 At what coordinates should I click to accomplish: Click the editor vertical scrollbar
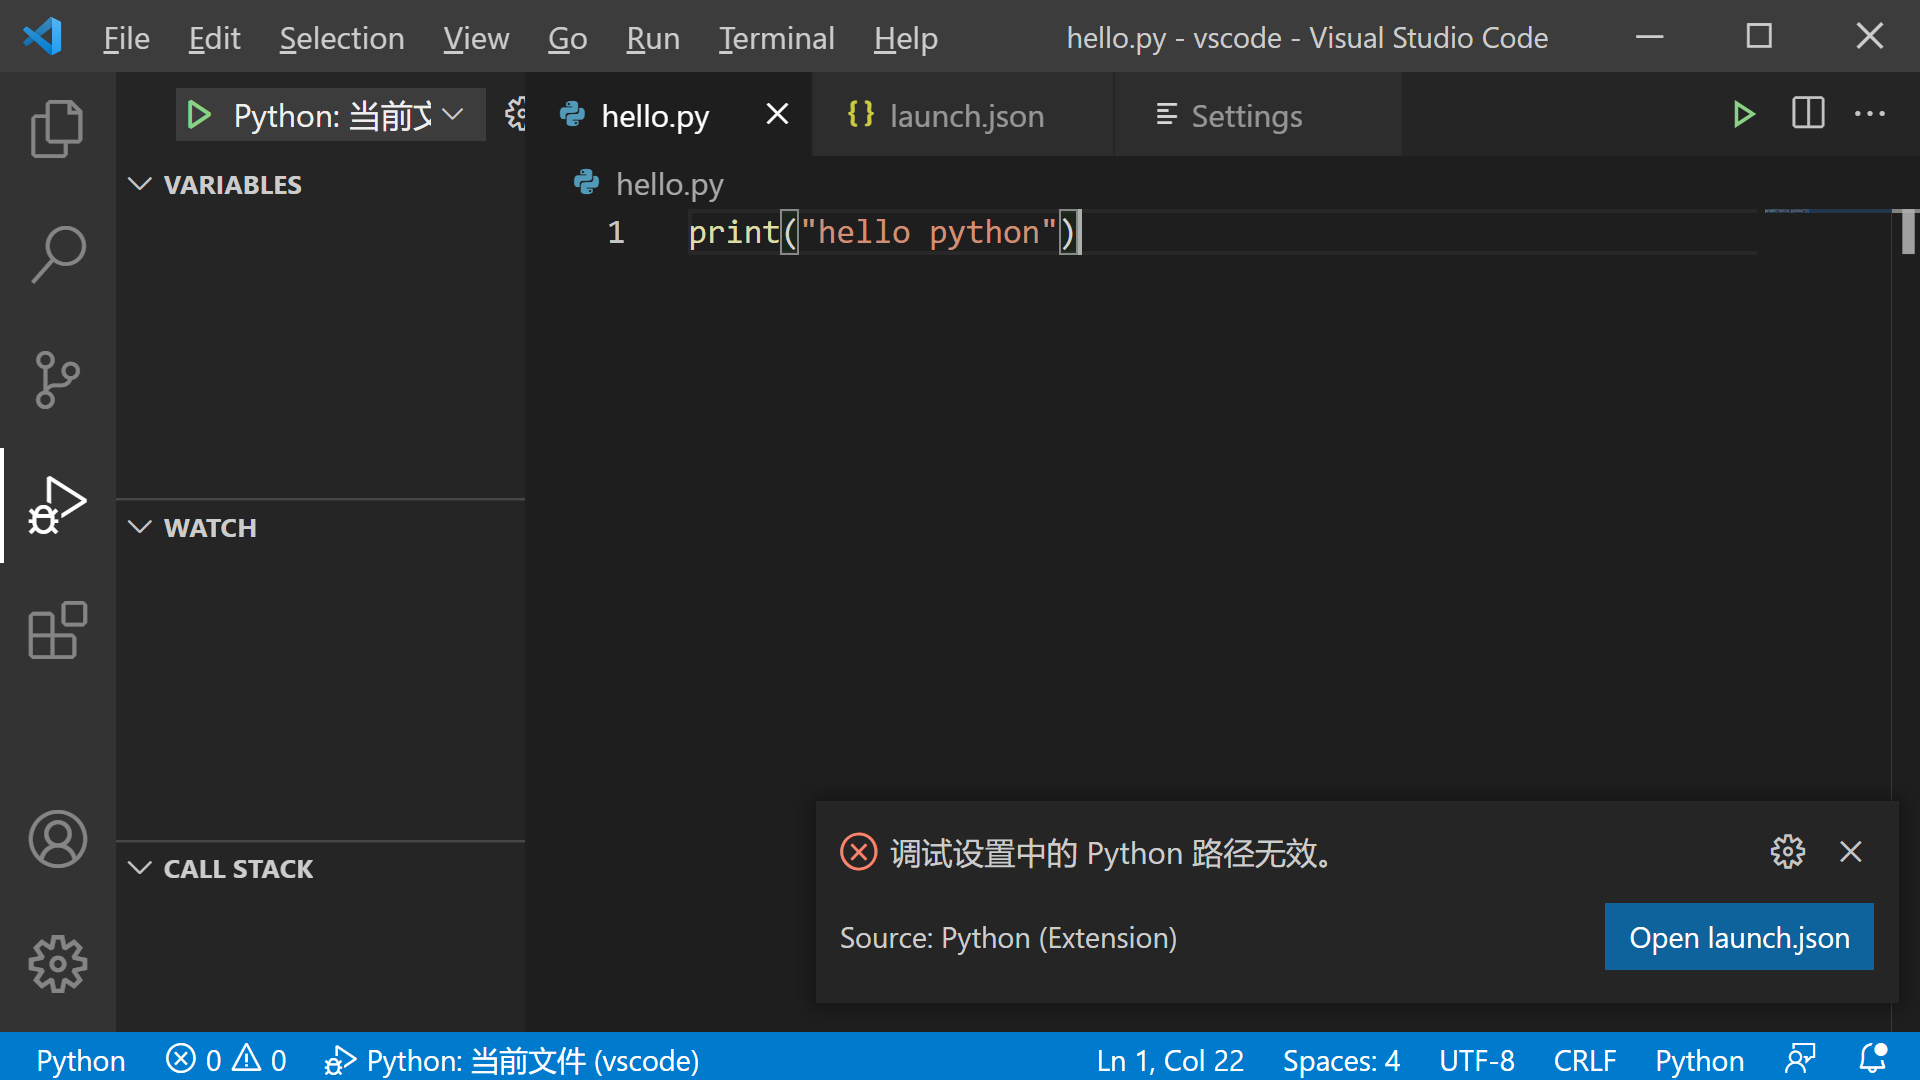(1907, 231)
